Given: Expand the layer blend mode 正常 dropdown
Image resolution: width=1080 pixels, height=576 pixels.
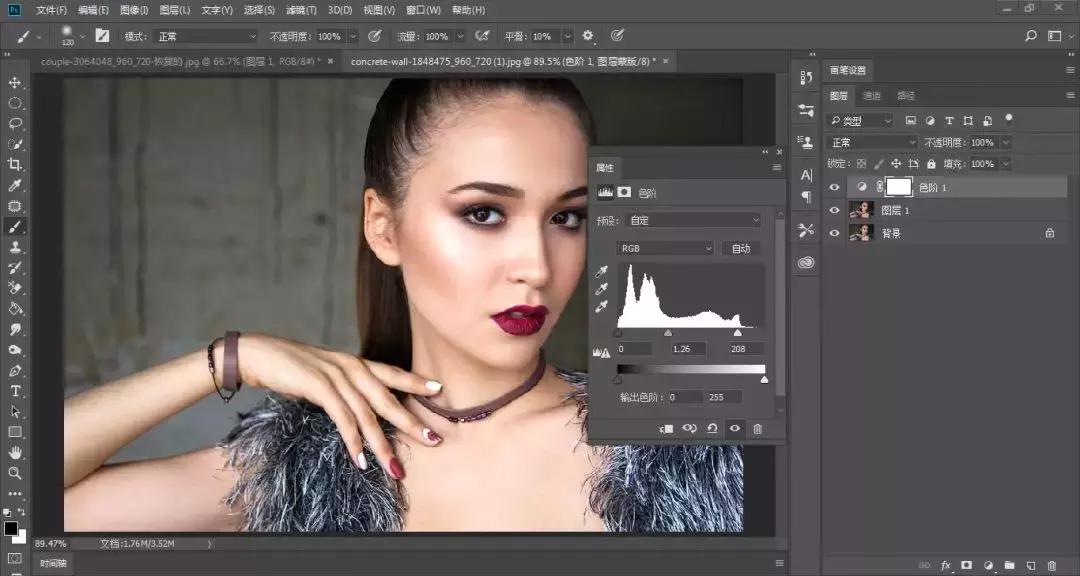Looking at the screenshot, I should click(x=871, y=143).
